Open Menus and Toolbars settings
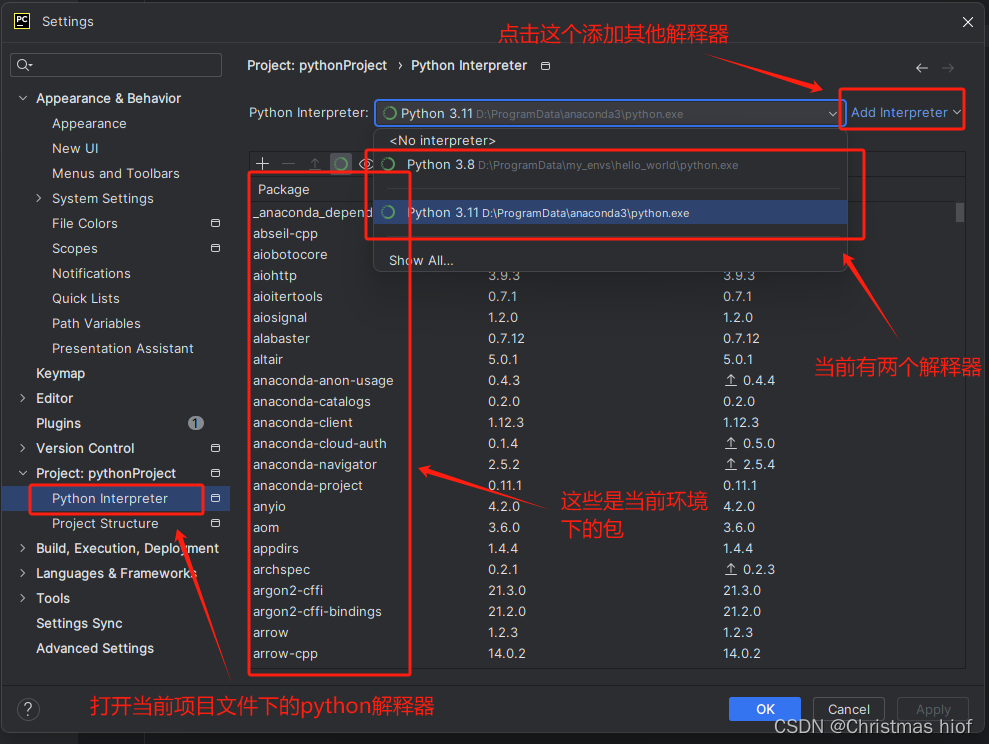This screenshot has height=744, width=989. point(115,173)
